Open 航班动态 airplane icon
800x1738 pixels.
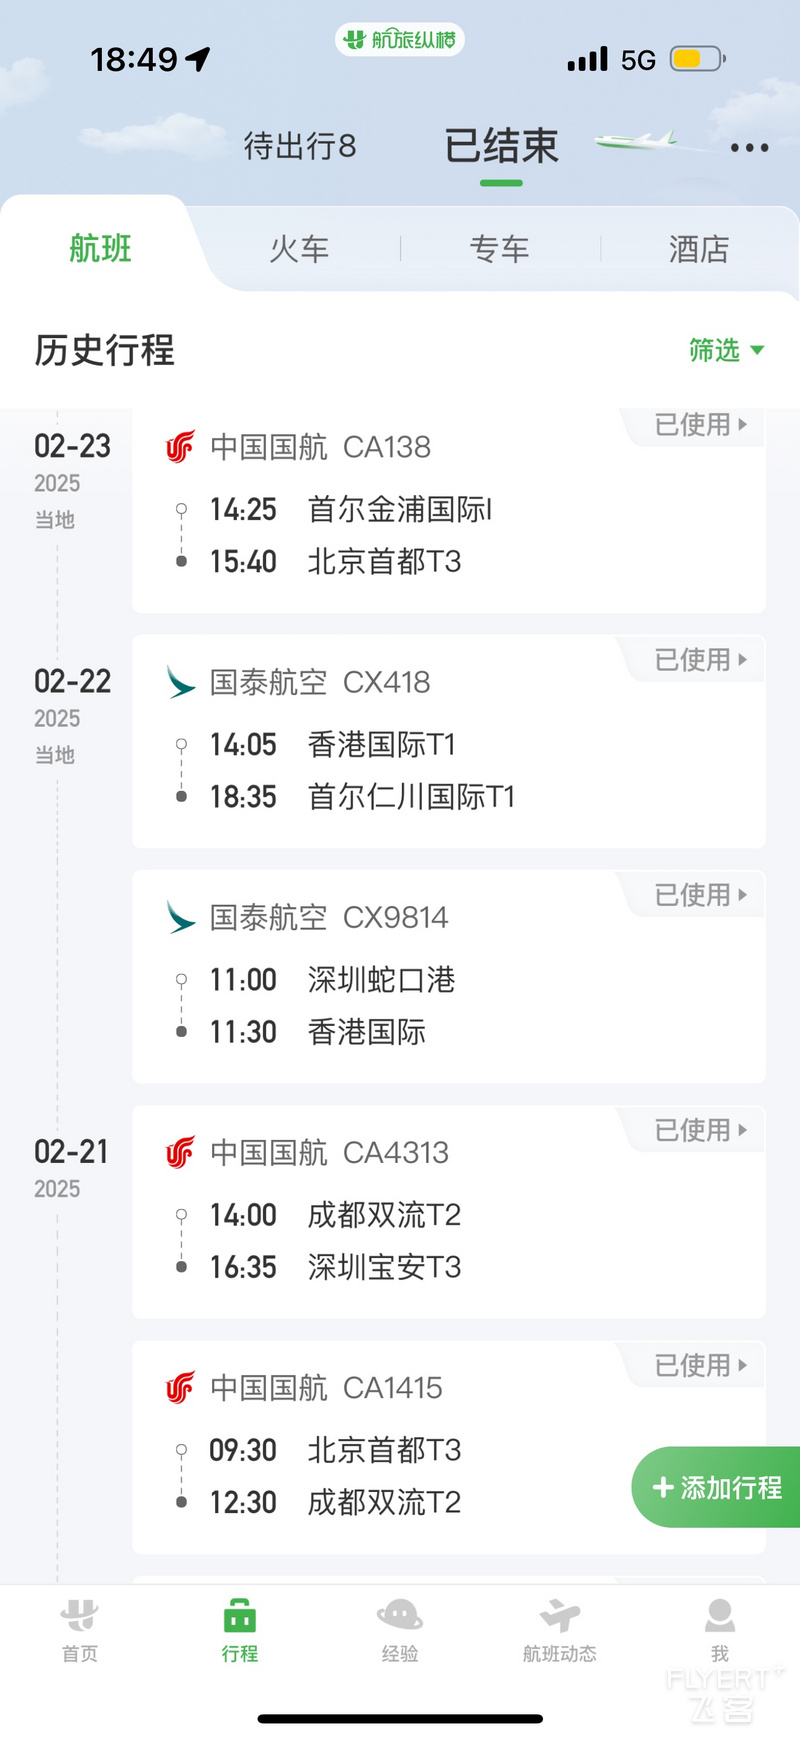(560, 1615)
